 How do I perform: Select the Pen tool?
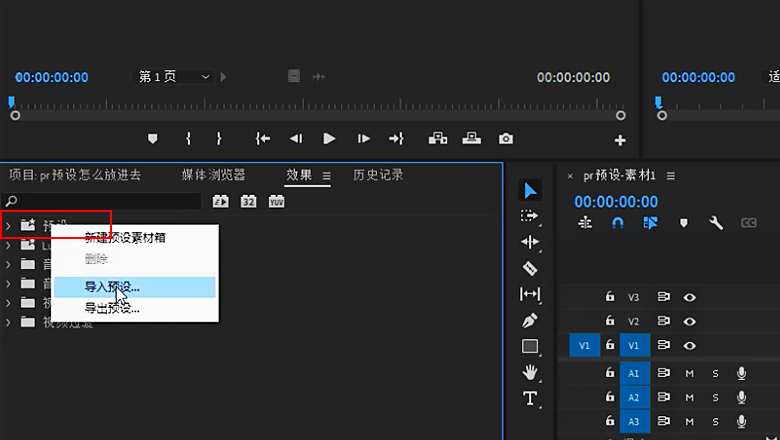click(x=530, y=320)
